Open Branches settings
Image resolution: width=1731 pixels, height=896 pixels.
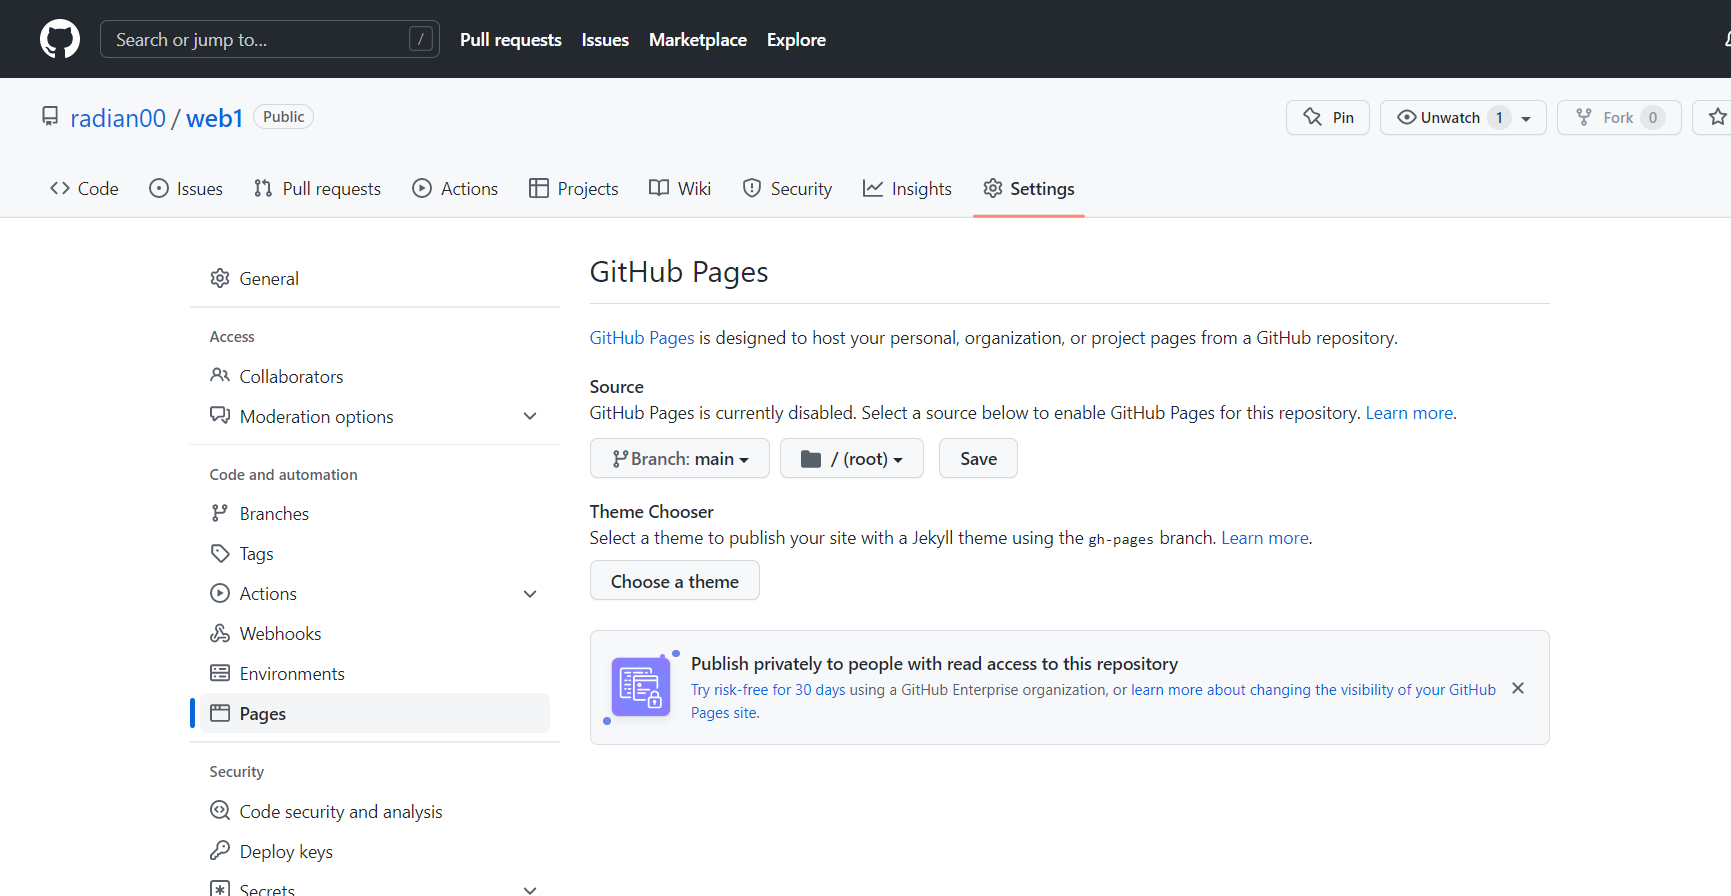click(x=375, y=513)
